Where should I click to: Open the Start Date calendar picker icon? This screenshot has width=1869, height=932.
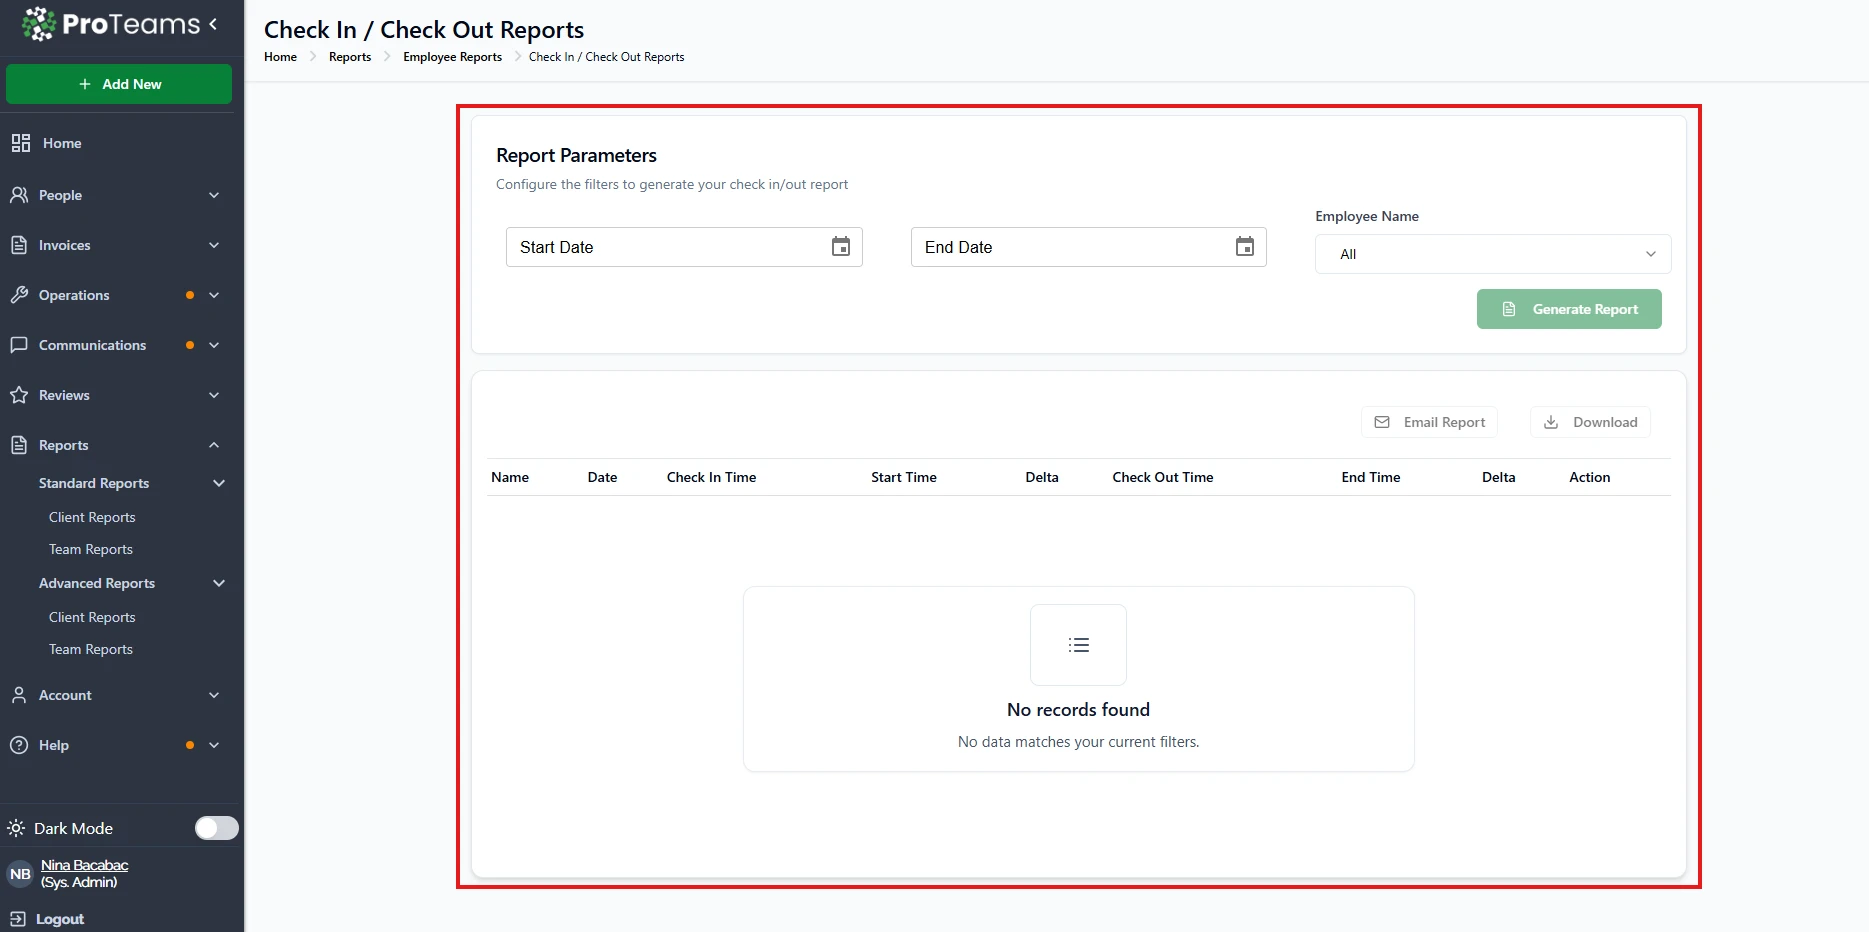click(x=840, y=247)
